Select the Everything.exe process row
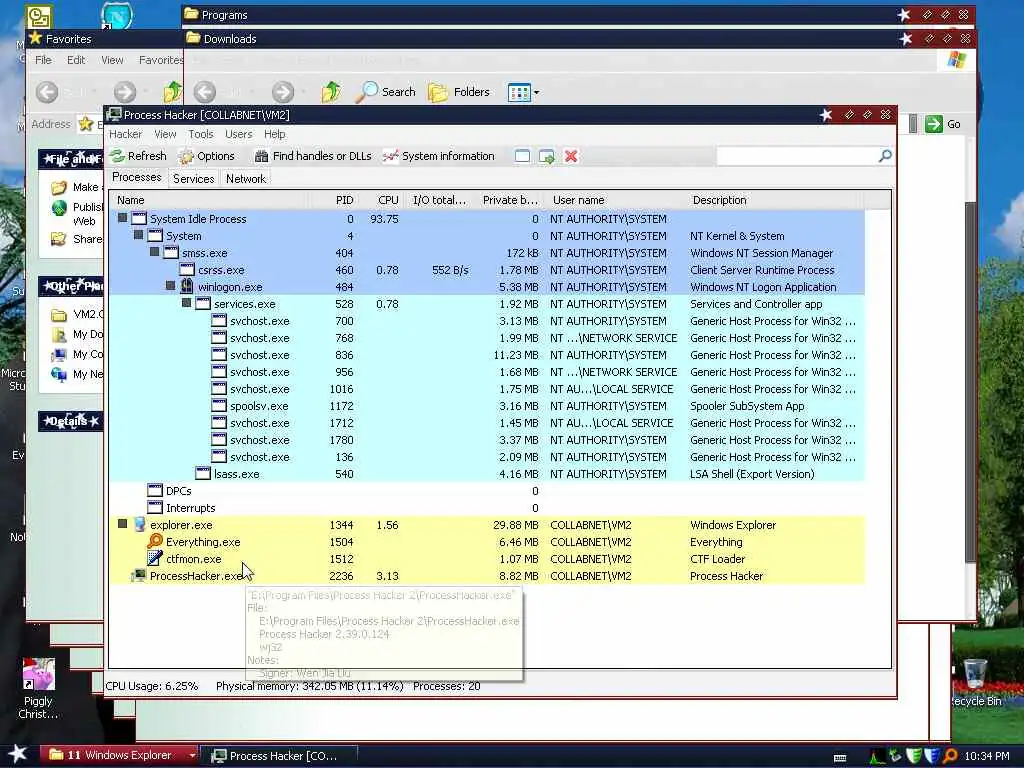Viewport: 1024px width, 768px height. (487, 542)
